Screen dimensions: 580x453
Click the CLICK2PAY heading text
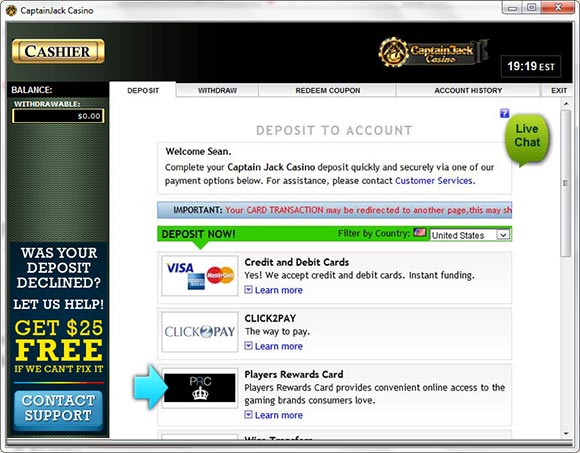point(270,318)
